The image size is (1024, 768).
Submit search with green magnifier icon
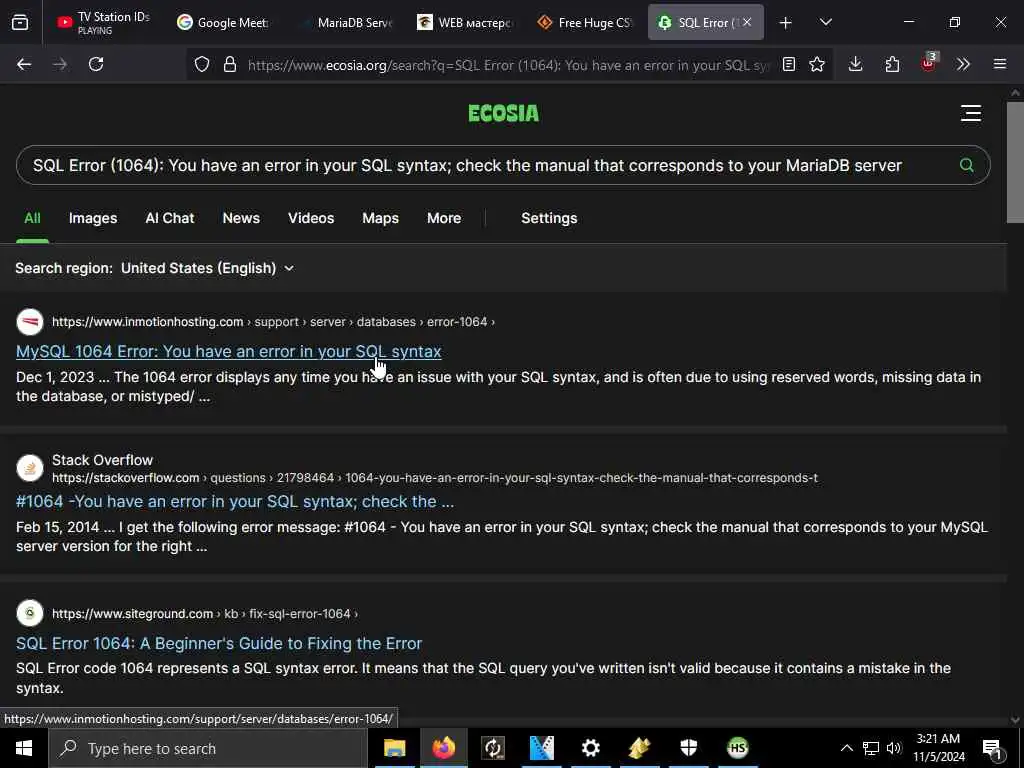click(x=967, y=165)
